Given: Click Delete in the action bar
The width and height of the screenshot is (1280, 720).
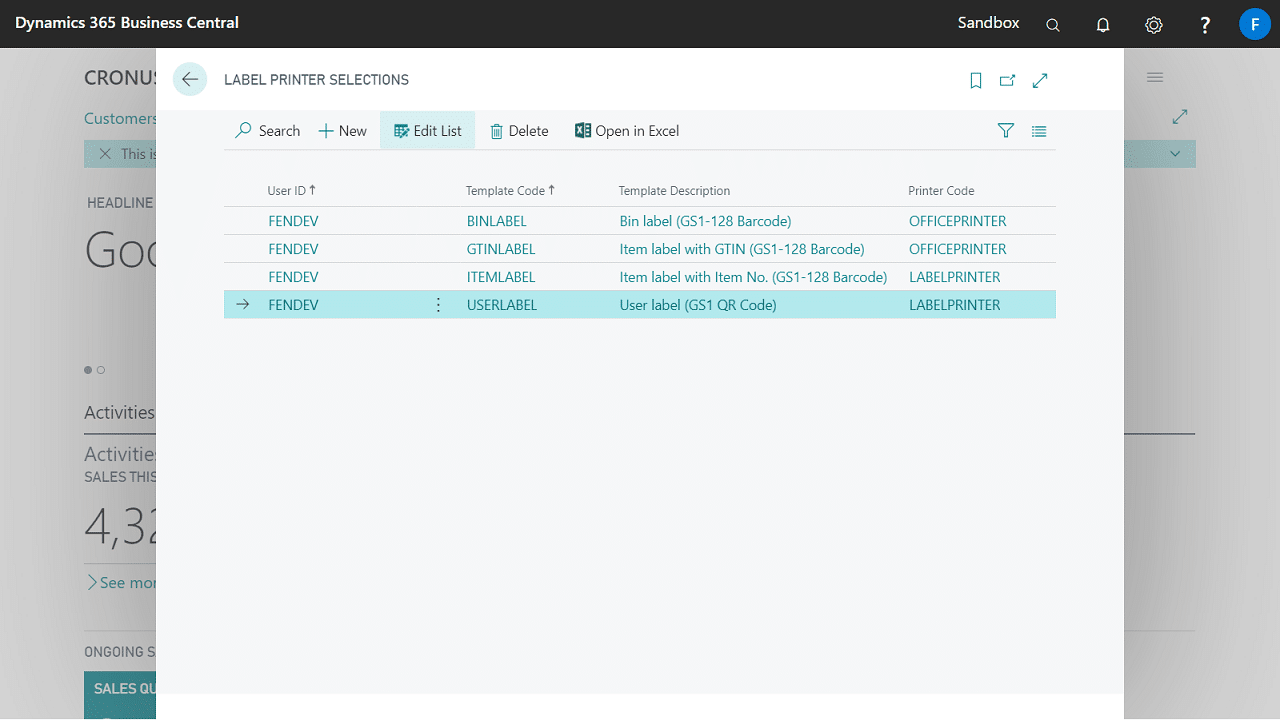Looking at the screenshot, I should point(519,131).
